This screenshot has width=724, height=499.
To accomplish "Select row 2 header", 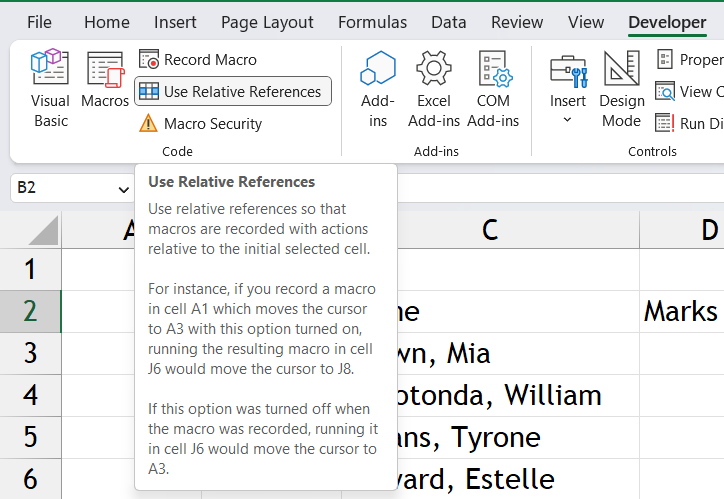I will pos(30,312).
